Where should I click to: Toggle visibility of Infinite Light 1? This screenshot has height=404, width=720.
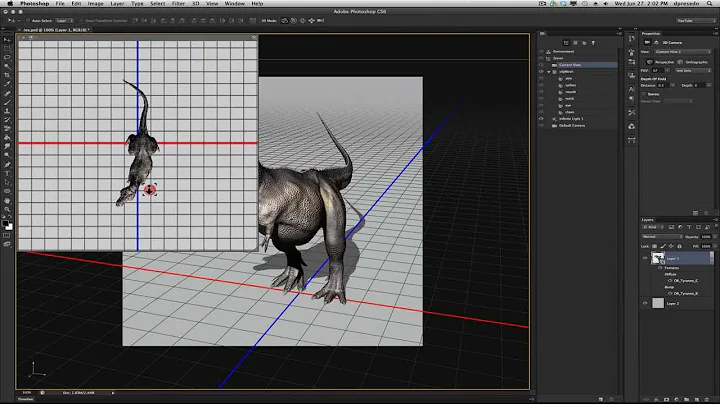point(541,119)
